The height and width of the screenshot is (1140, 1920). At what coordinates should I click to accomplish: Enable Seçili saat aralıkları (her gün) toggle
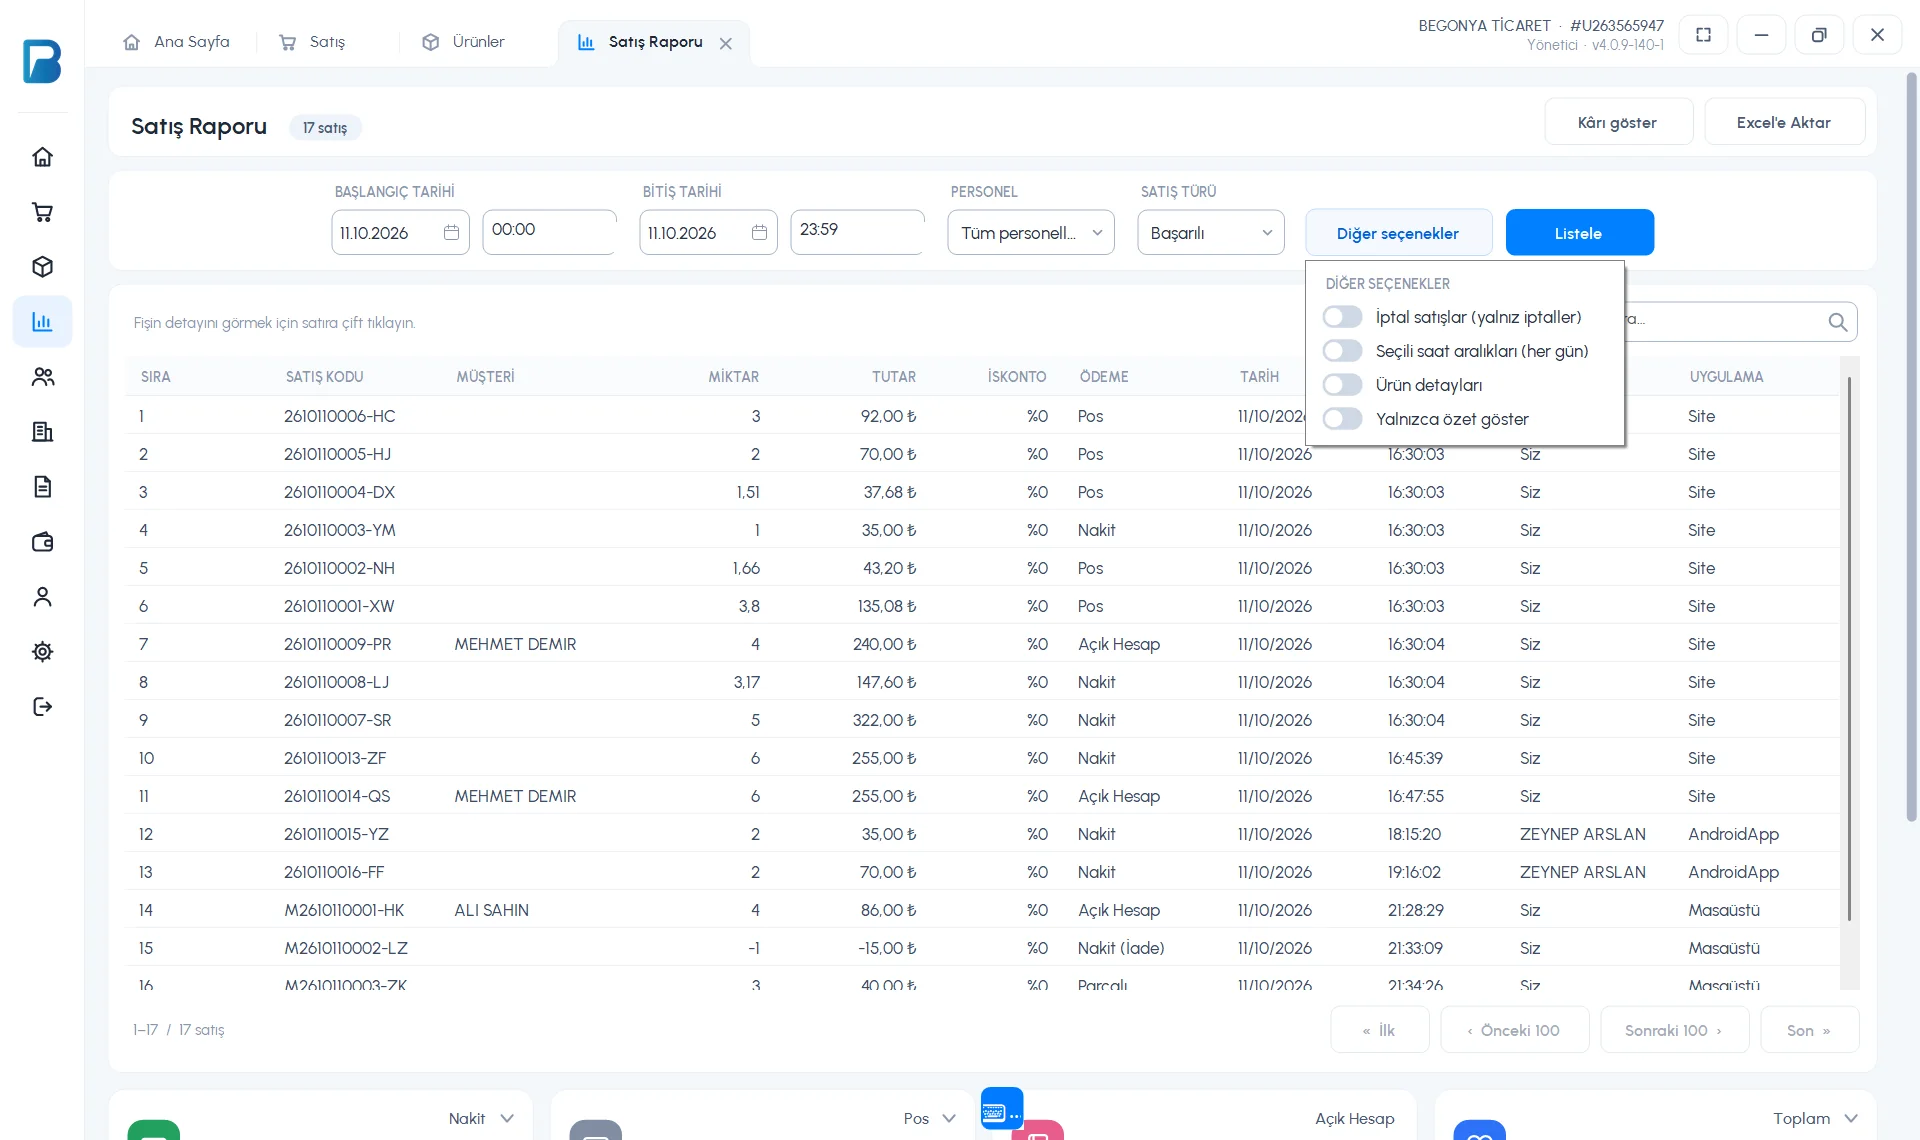(1342, 351)
